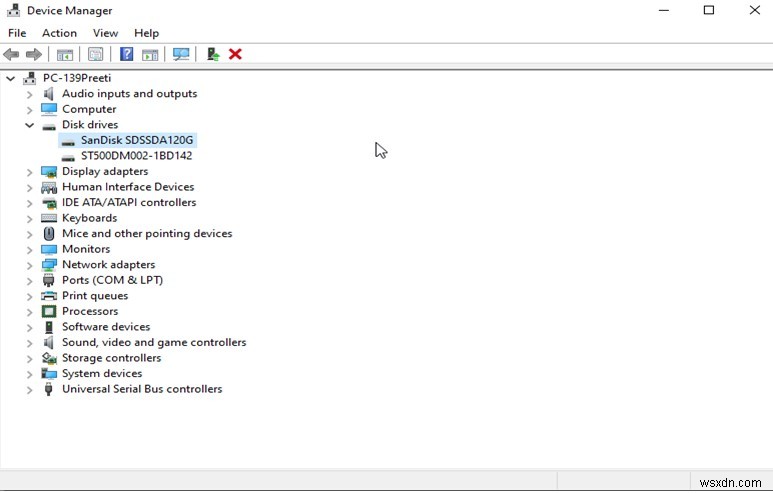Click the Keyboards icon
Image resolution: width=773 pixels, height=493 pixels.
pyautogui.click(x=49, y=218)
